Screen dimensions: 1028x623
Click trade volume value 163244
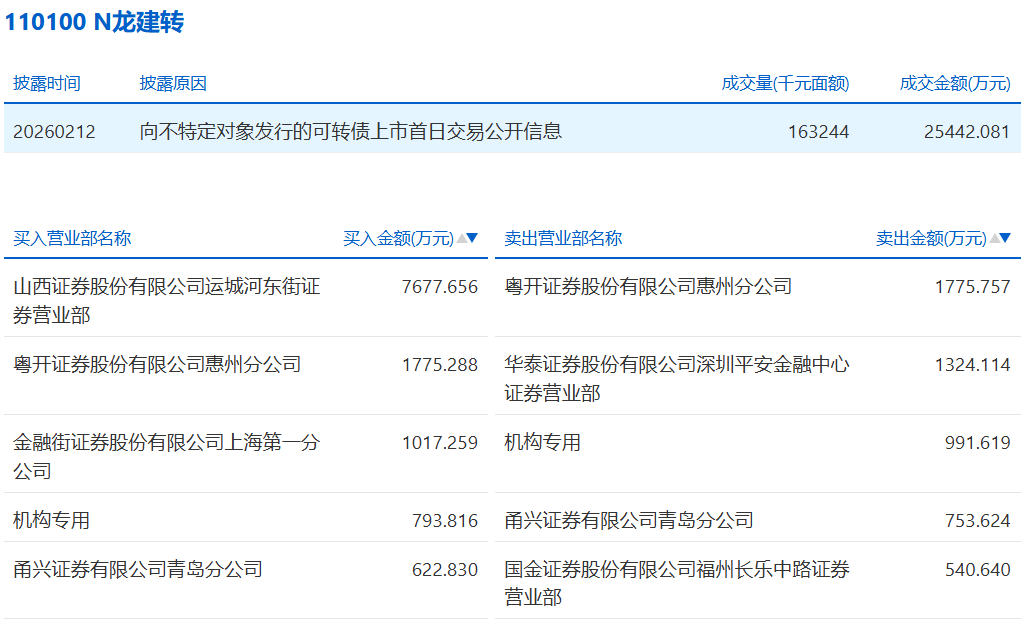(x=818, y=132)
